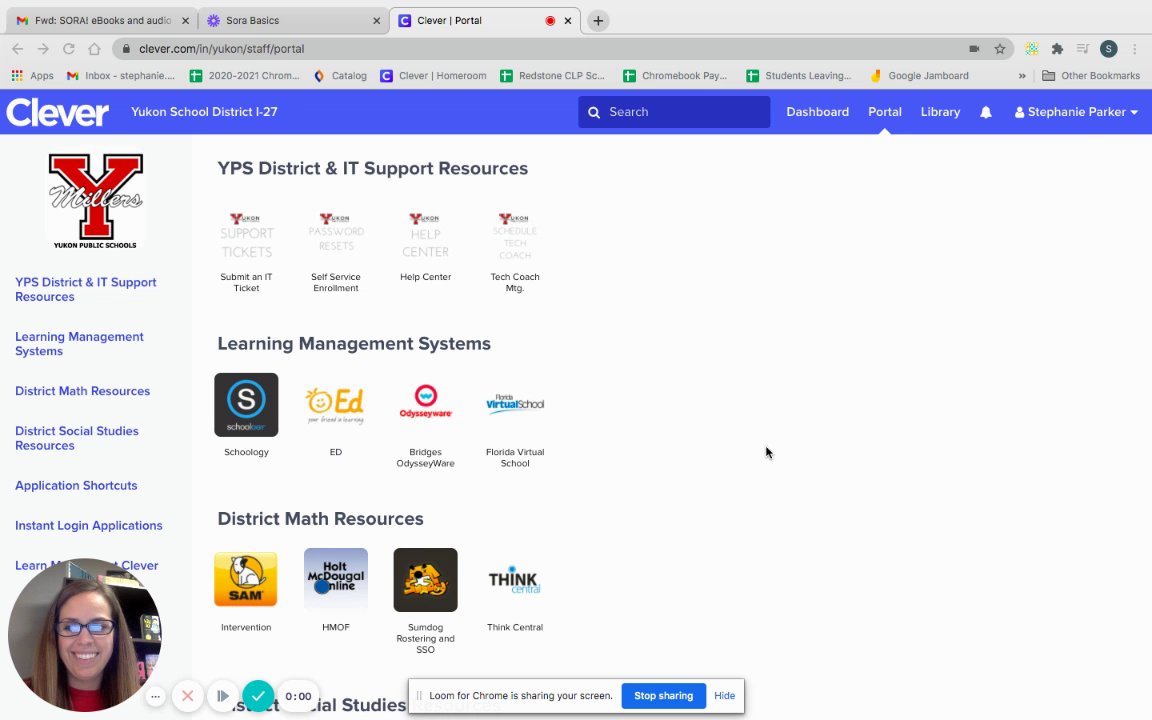1152x720 pixels.
Task: Open Stephanie Parker account dropdown
Action: pyautogui.click(x=1076, y=112)
